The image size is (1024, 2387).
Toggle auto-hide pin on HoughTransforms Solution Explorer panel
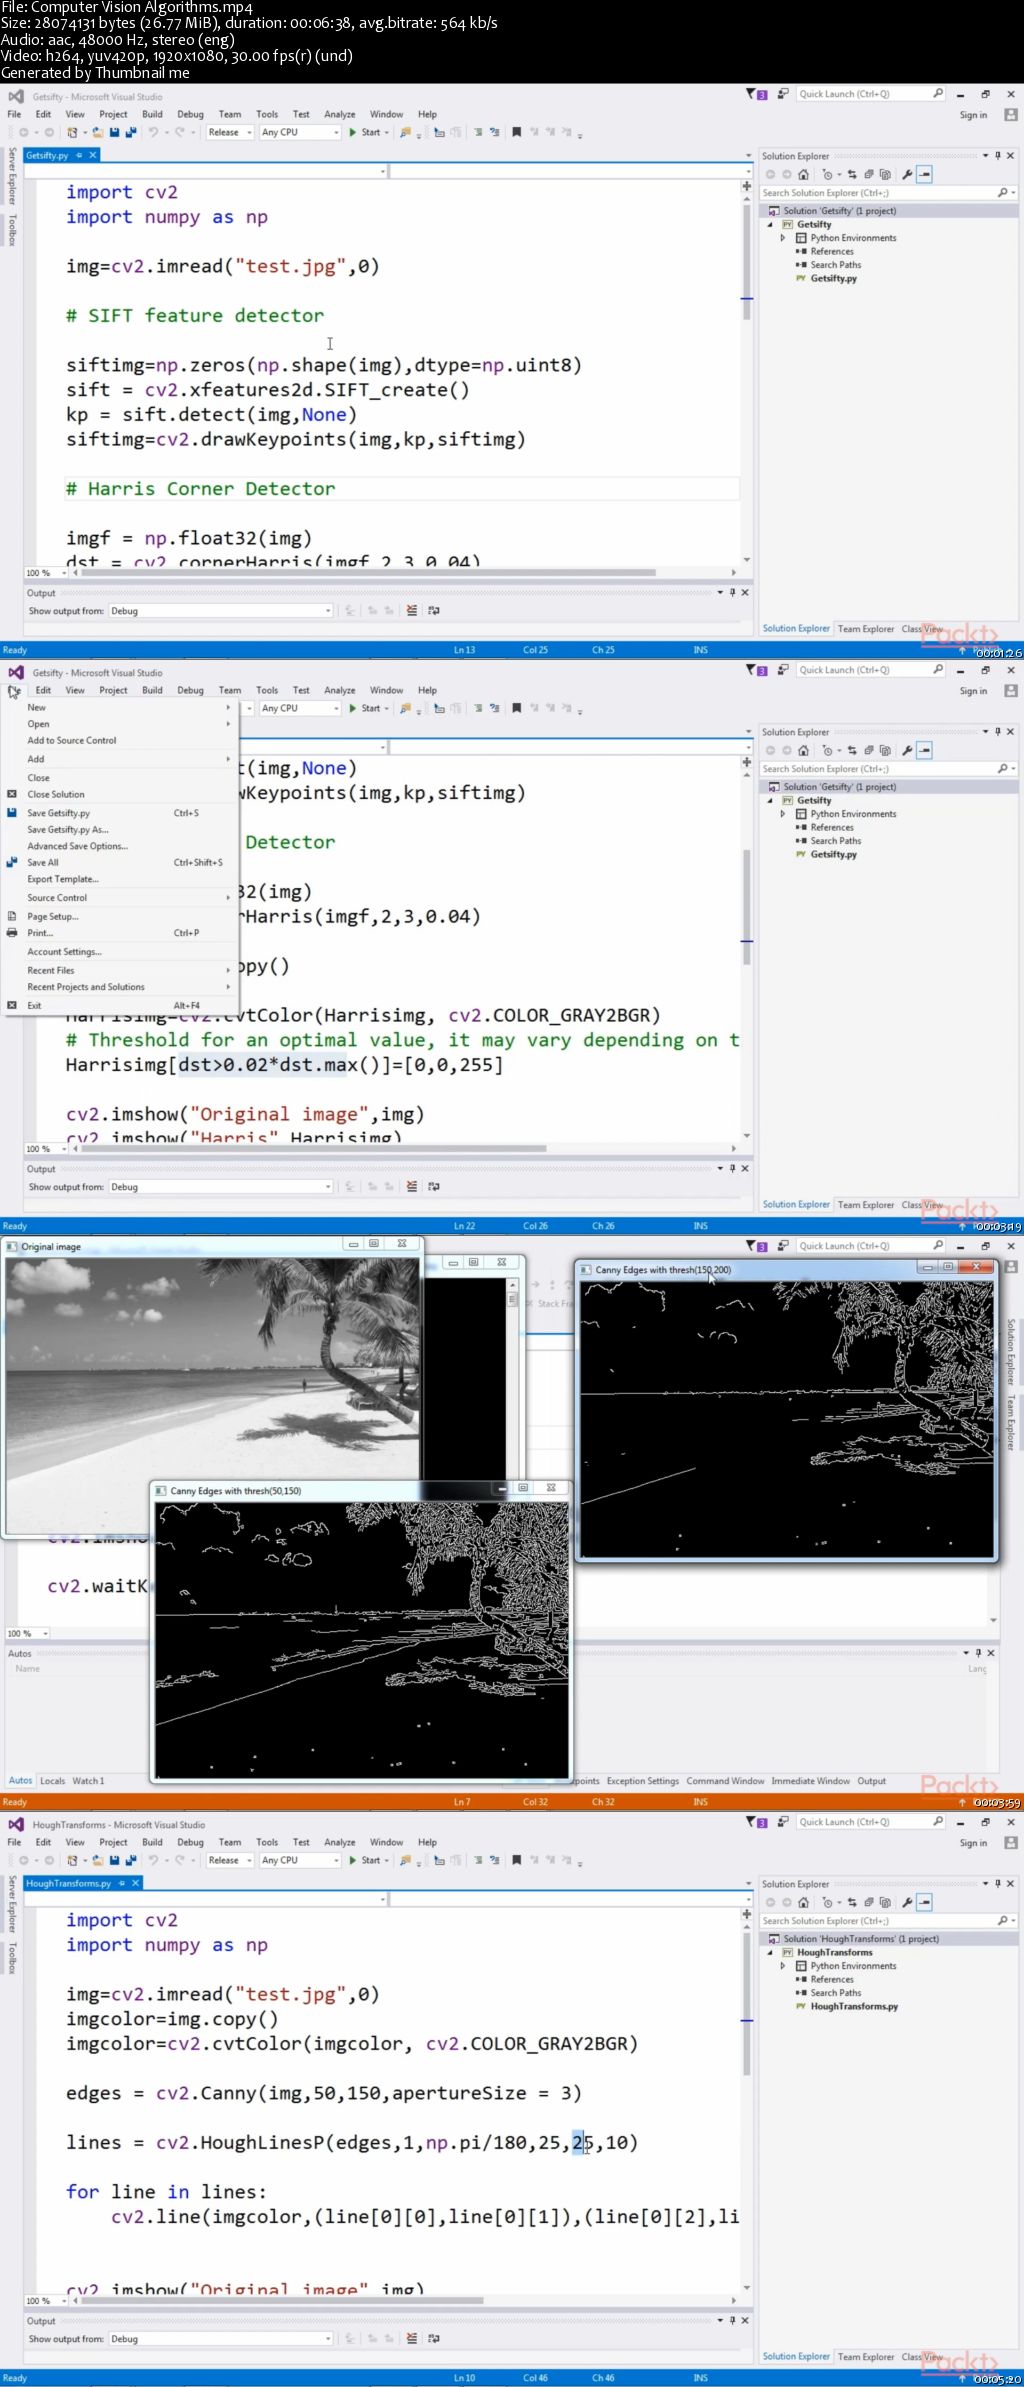pyautogui.click(x=997, y=1883)
